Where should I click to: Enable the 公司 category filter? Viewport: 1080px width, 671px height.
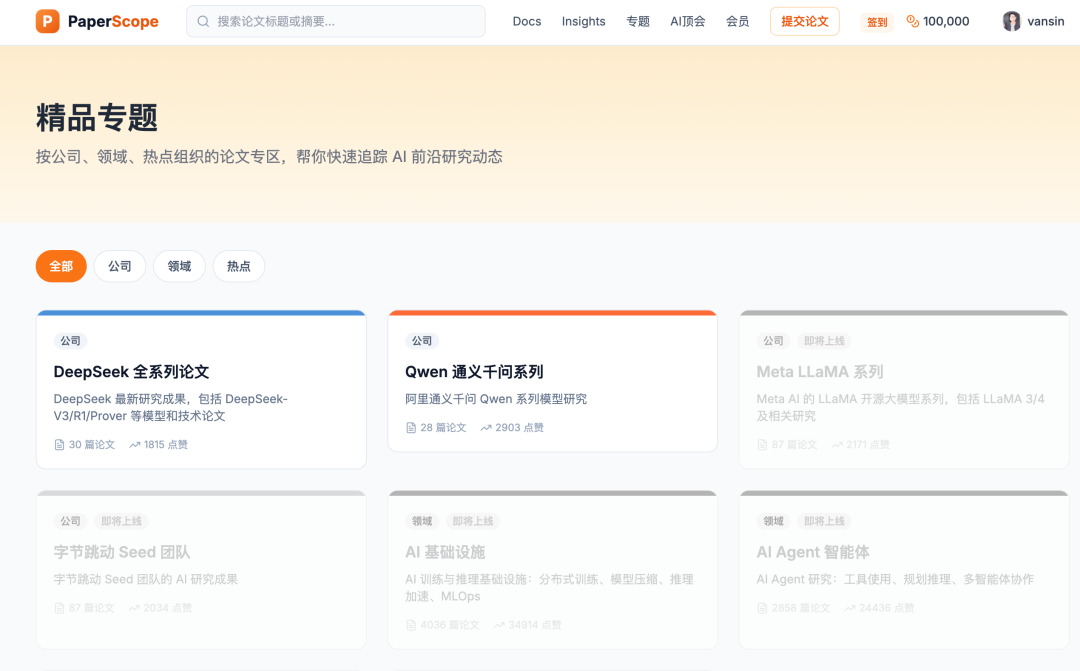(120, 266)
